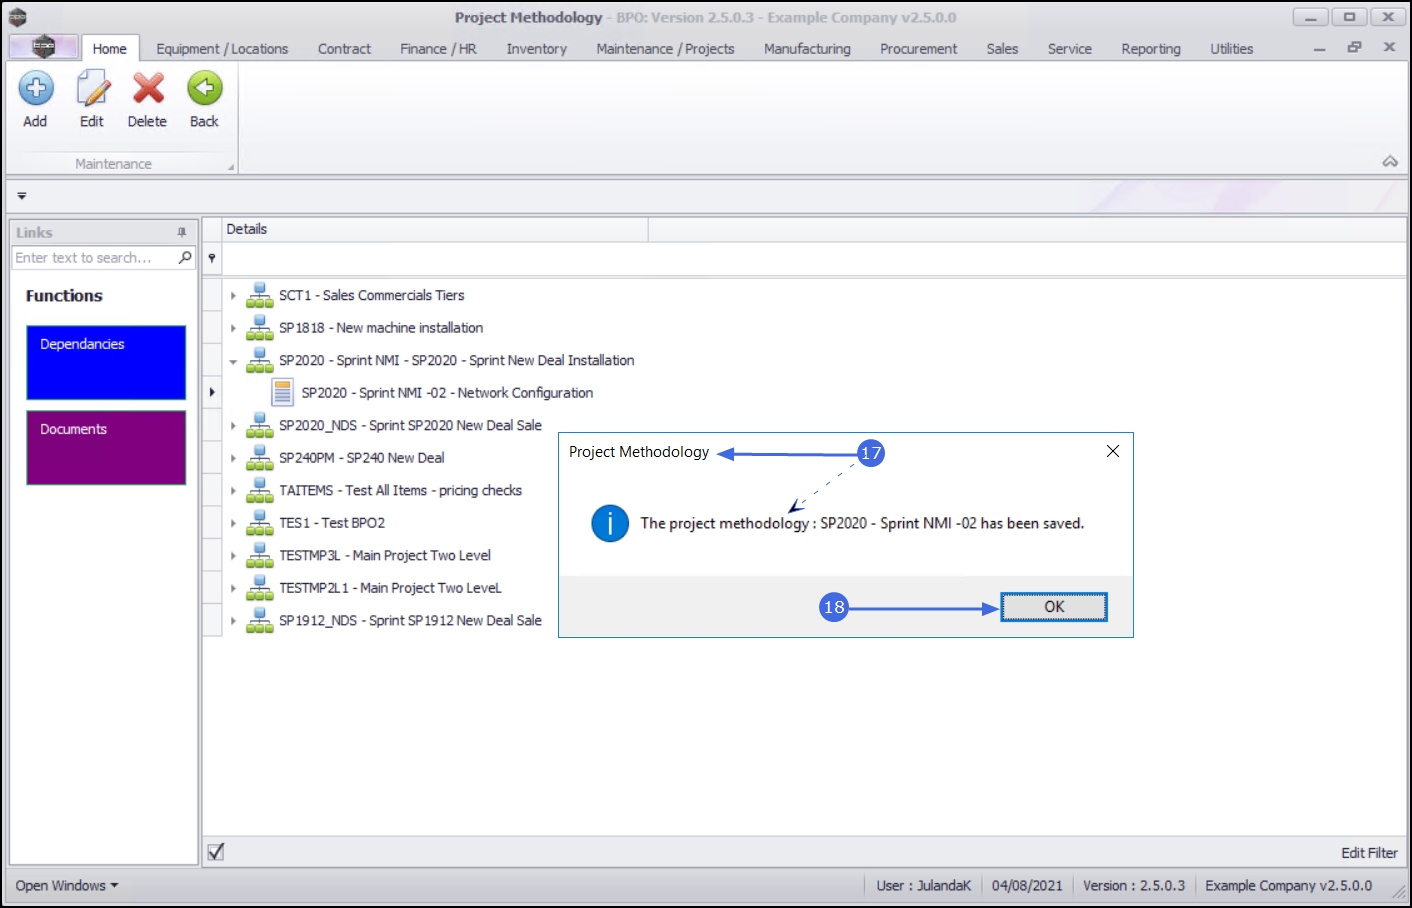Open the Inventory tab
The height and width of the screenshot is (908, 1412).
coord(536,48)
